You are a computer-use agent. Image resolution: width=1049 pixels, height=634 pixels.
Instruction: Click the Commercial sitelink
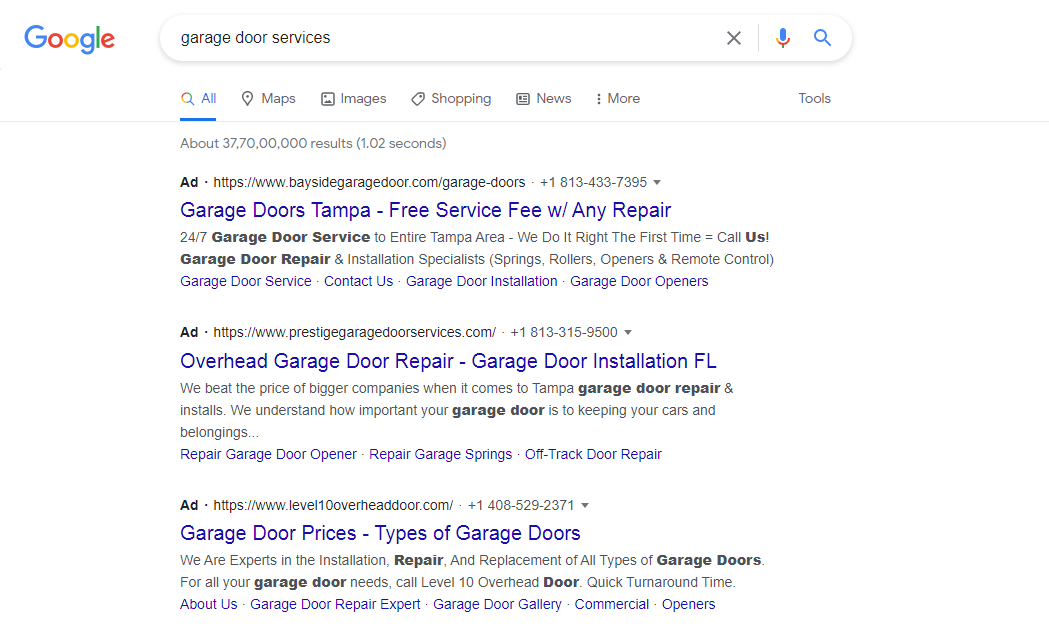[611, 605]
